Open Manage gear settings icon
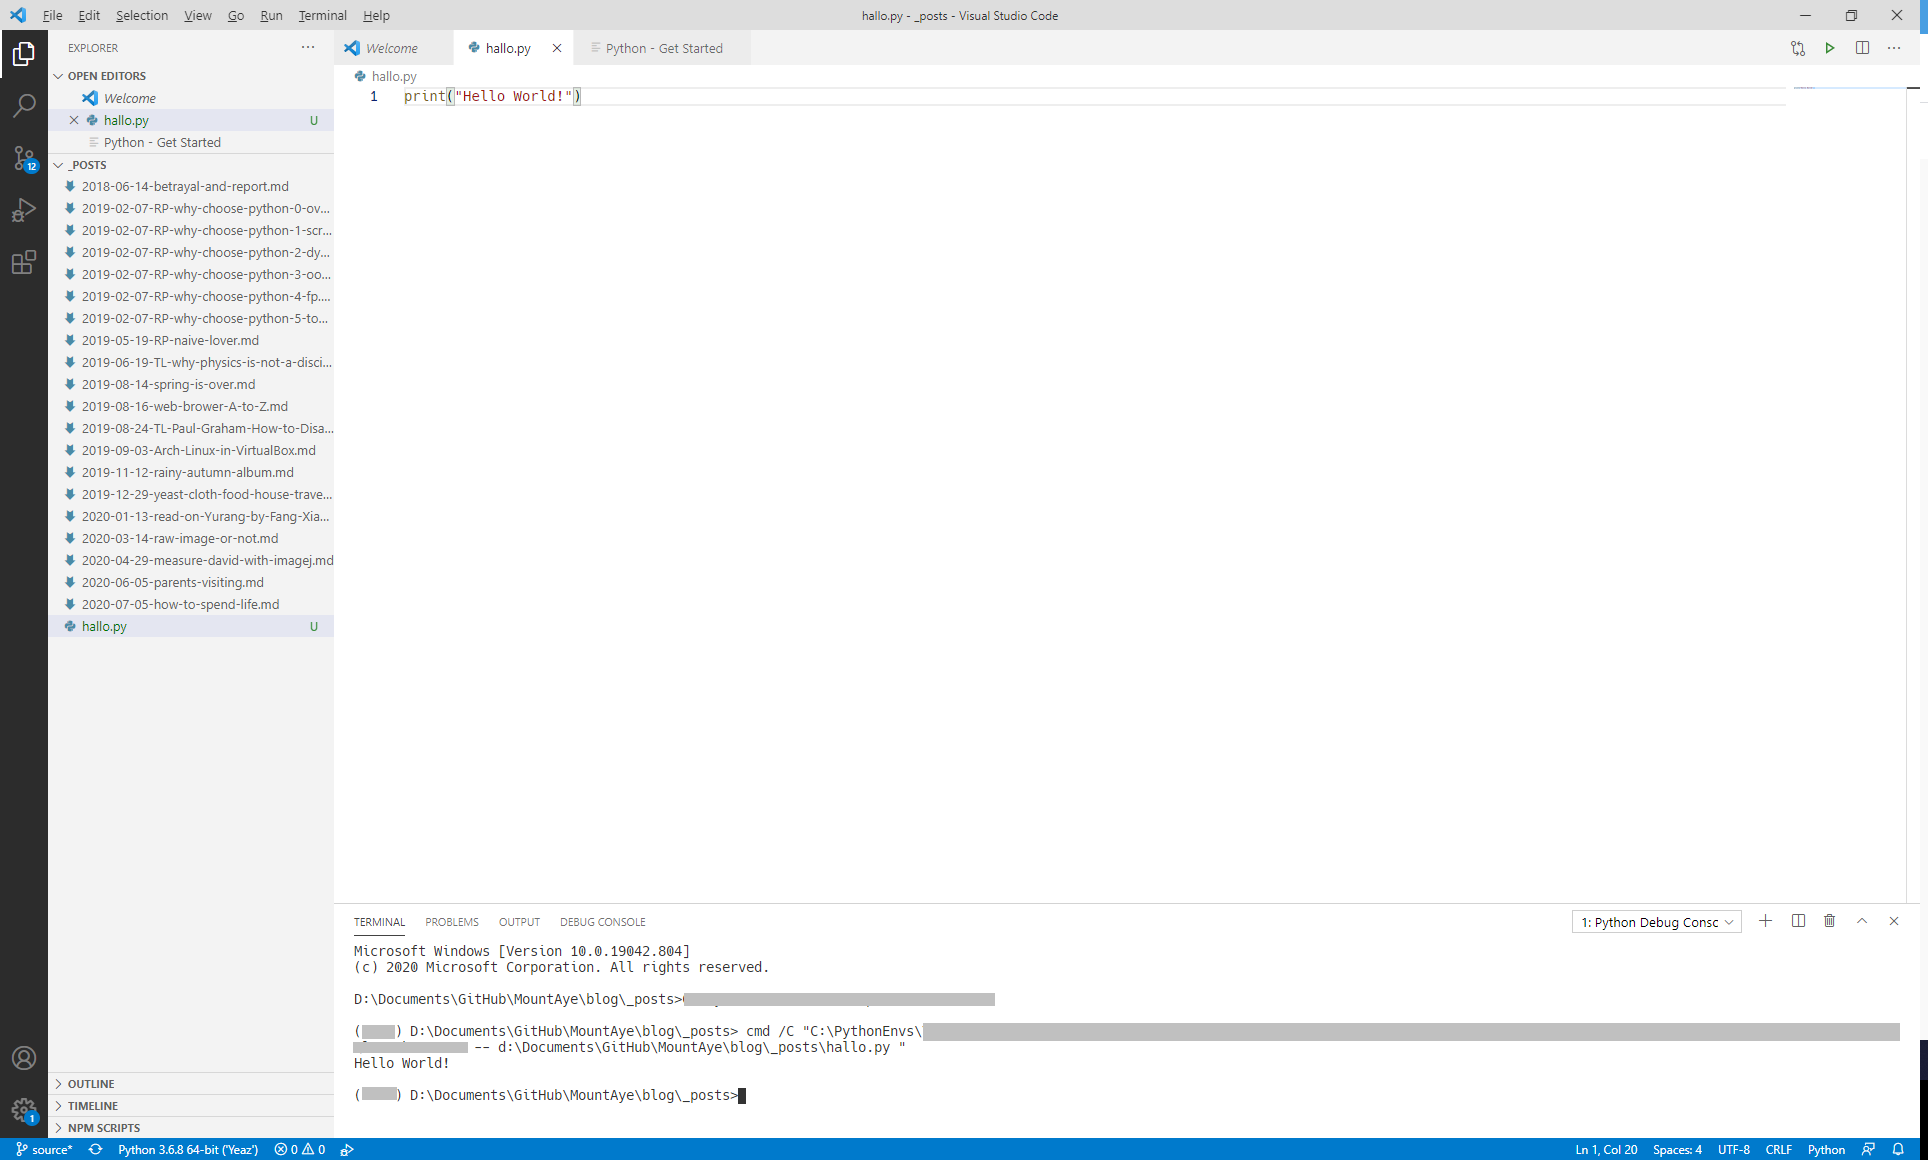Screen dimensions: 1928x1160 click(24, 1109)
